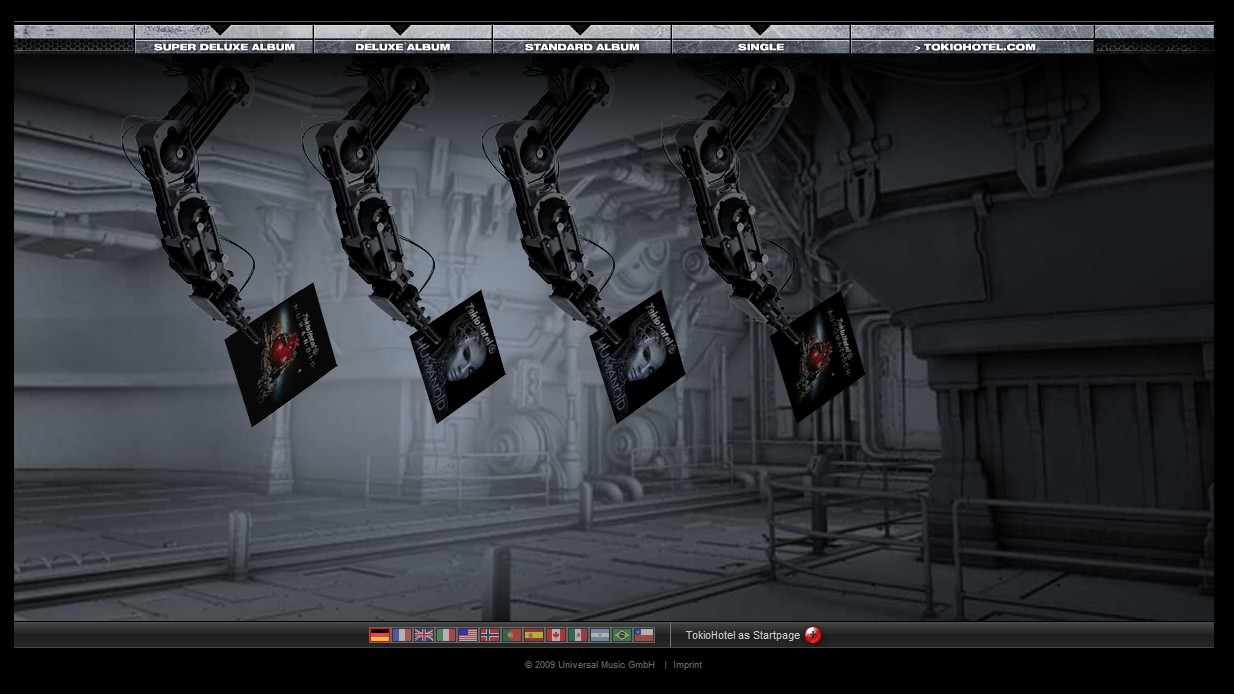Open the Single menu item
The image size is (1234, 694).
[x=761, y=47]
